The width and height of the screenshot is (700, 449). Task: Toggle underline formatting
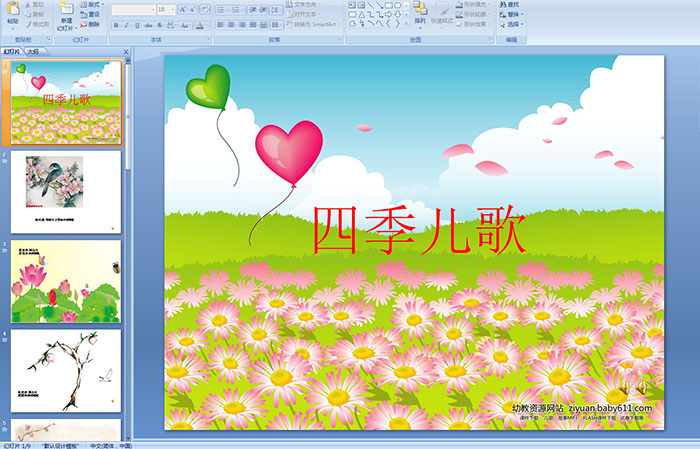coord(134,24)
